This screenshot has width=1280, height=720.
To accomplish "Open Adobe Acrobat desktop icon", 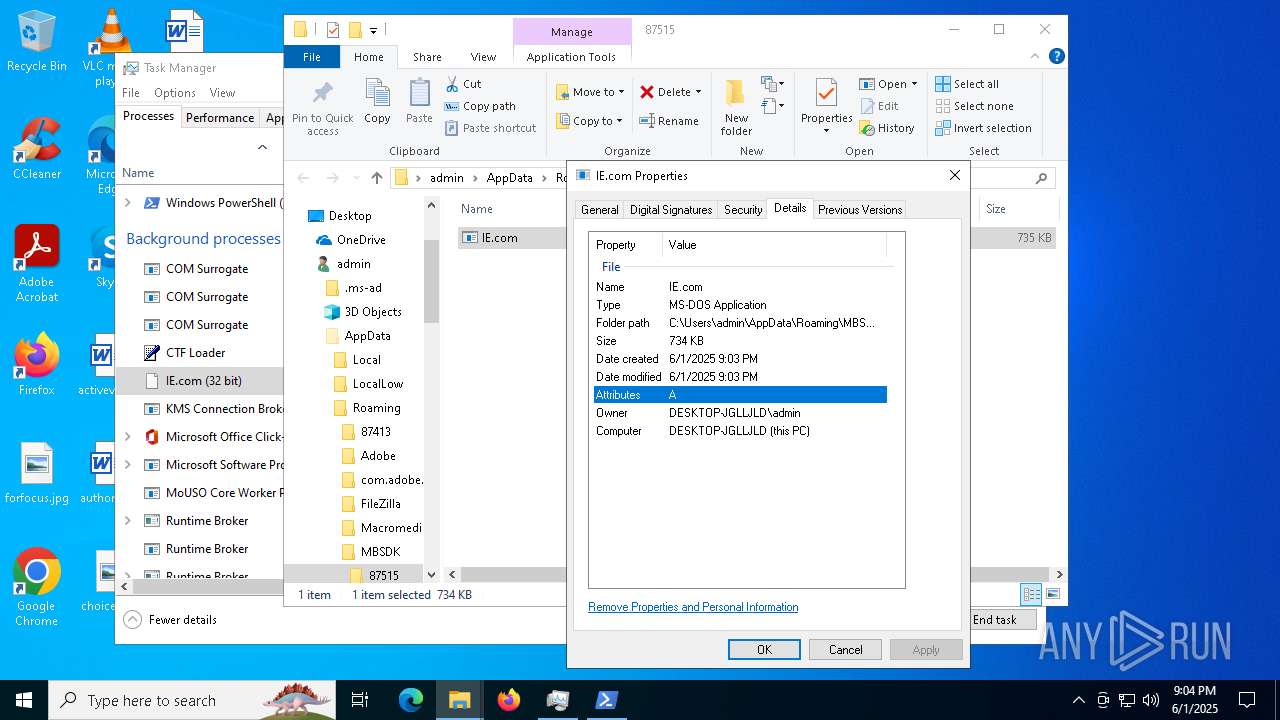I will 36,264.
